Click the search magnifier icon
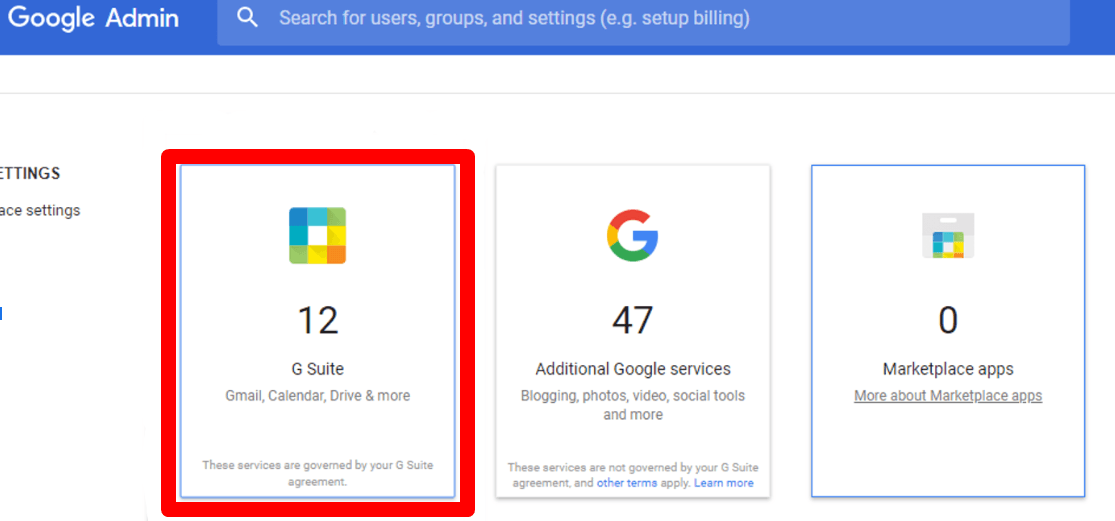This screenshot has width=1115, height=521. (247, 18)
